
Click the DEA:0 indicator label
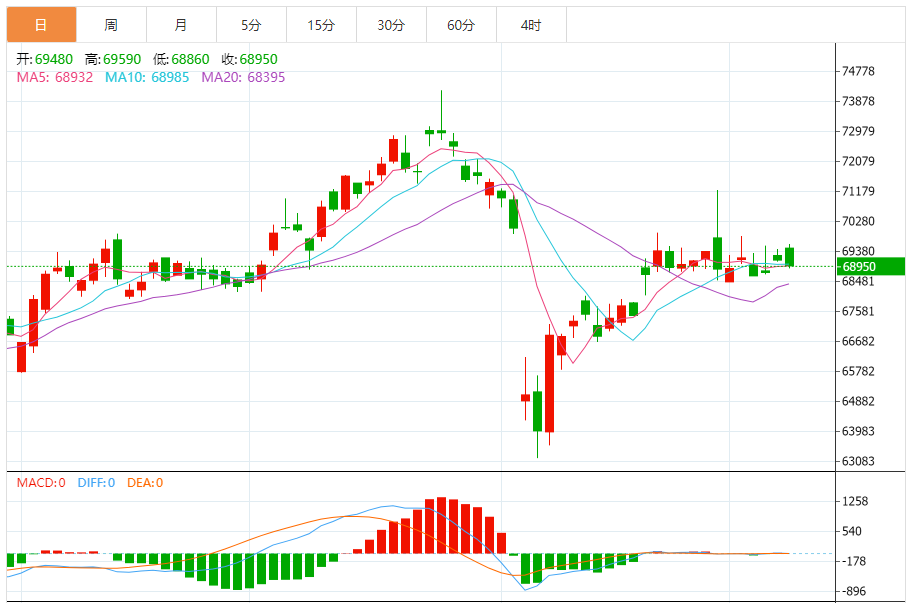point(145,483)
